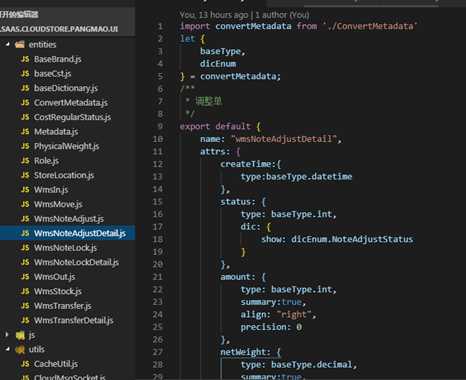The width and height of the screenshot is (466, 380).
Task: Open StoreLocation.js file
Action: pos(64,175)
